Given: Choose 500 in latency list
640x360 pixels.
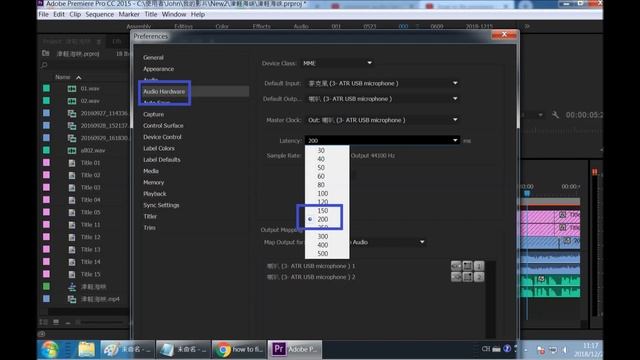Looking at the screenshot, I should [x=322, y=253].
